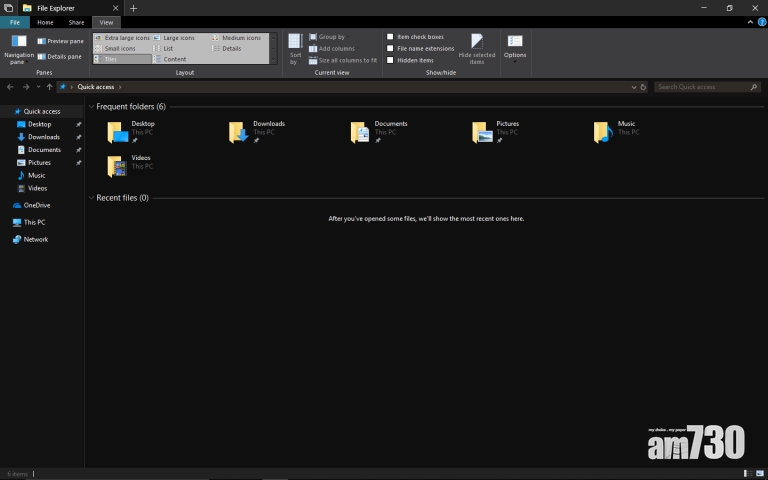Screen dimensions: 768x480
Task: Switch to the Home ribbon tab
Action: coord(46,21)
